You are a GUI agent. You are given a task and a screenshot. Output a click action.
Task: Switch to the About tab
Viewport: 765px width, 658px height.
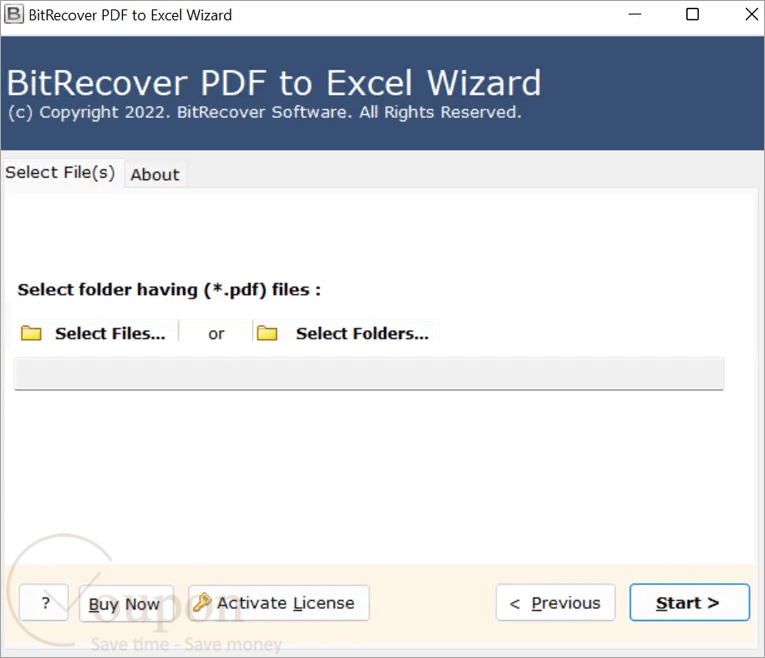coord(155,175)
